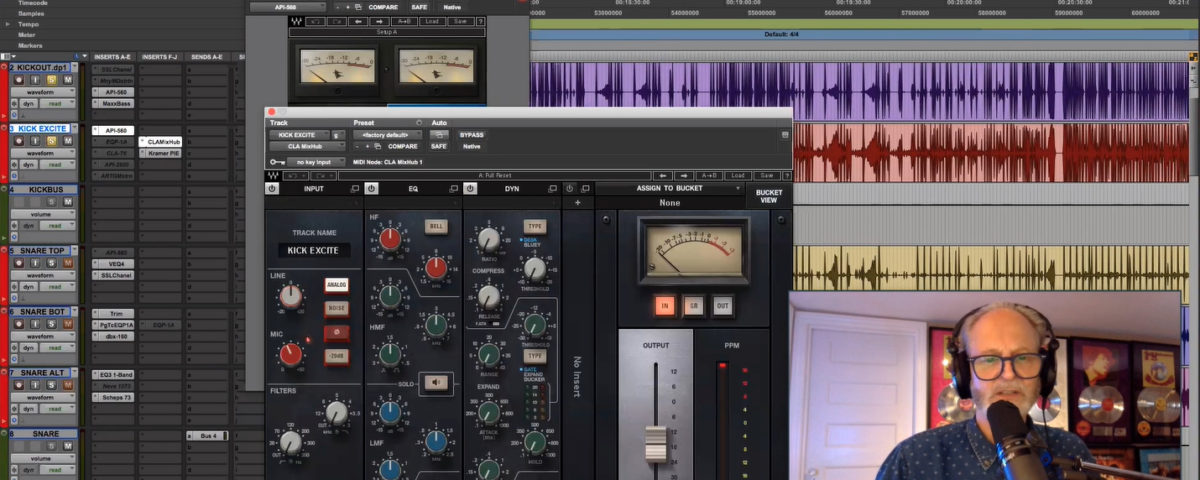Toggle the DYN section power button
1200x480 pixels.
click(x=471, y=188)
